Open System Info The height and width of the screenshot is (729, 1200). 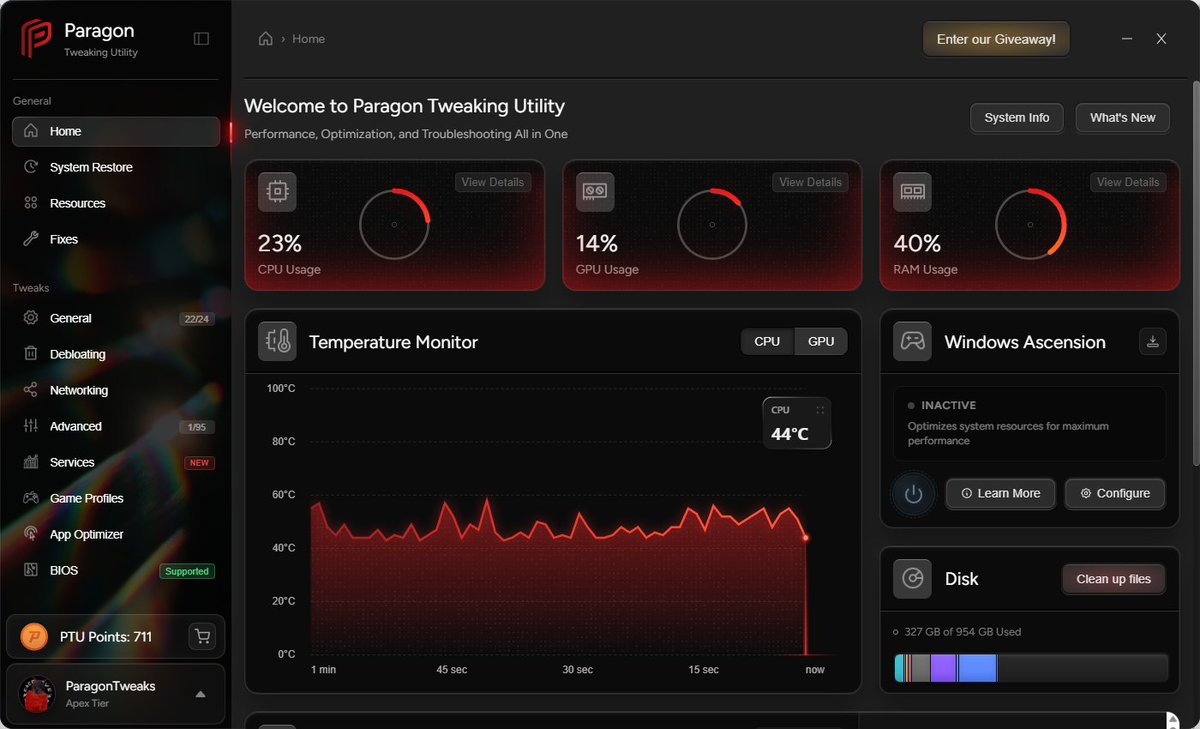(x=1017, y=118)
